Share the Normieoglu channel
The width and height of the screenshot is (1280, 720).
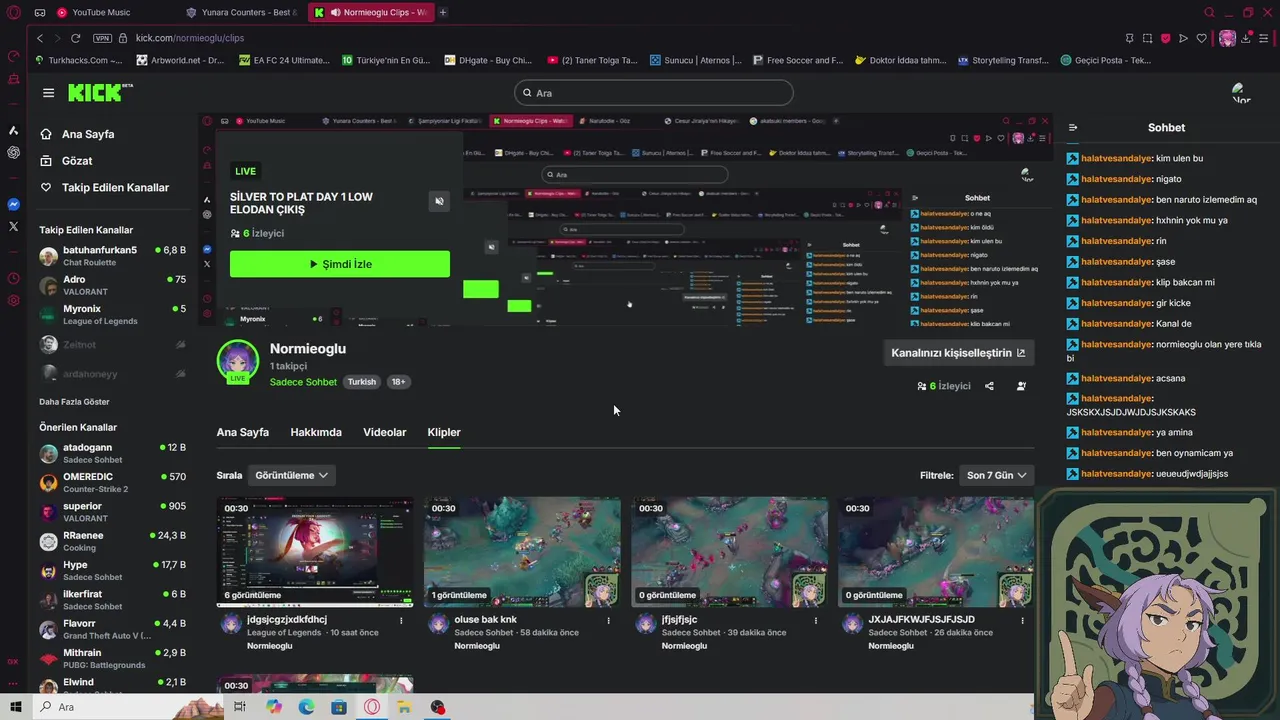tap(989, 386)
